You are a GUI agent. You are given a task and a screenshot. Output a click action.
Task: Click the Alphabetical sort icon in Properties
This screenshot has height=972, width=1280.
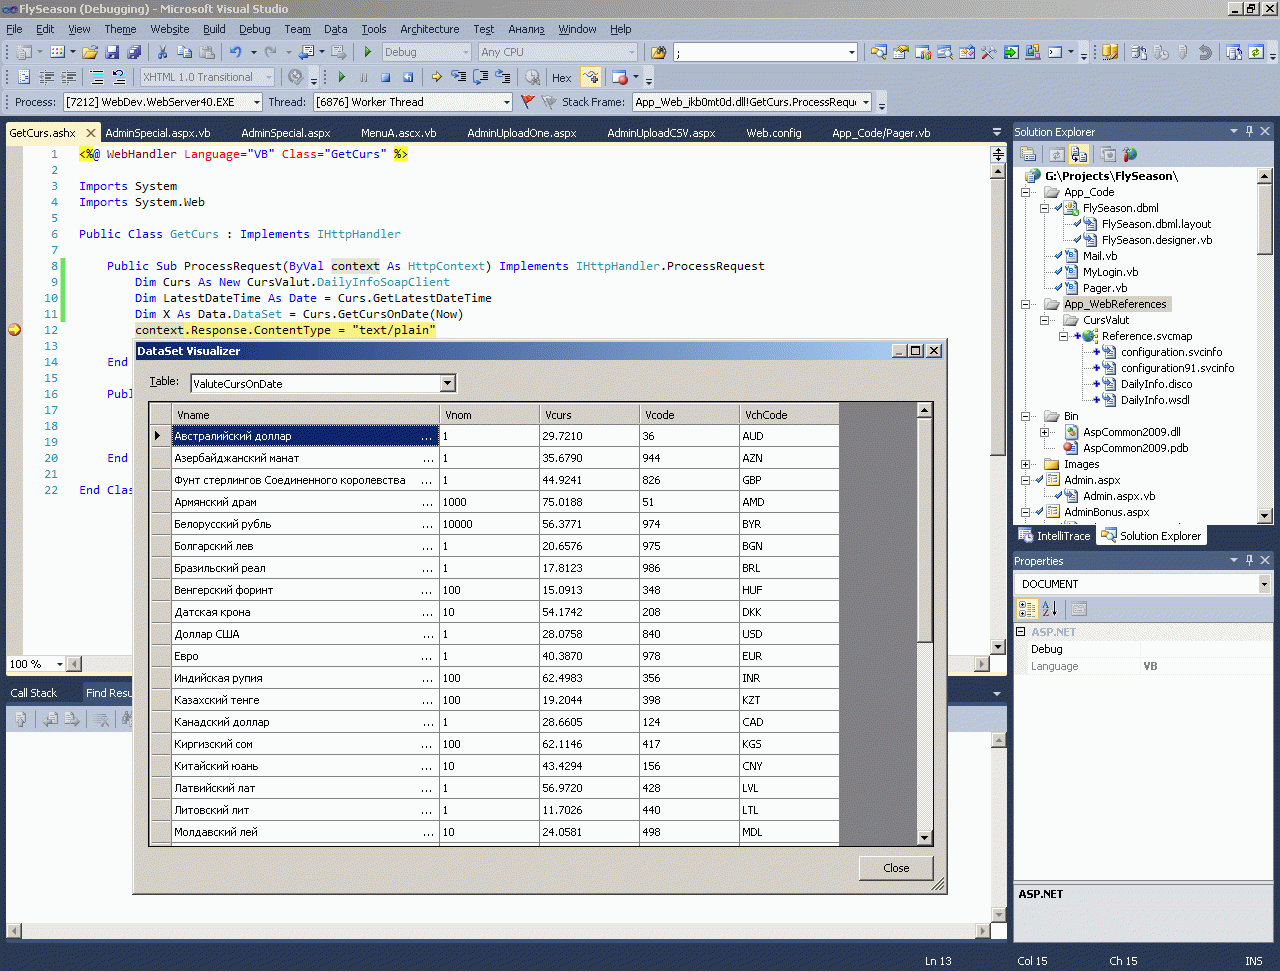(1049, 608)
